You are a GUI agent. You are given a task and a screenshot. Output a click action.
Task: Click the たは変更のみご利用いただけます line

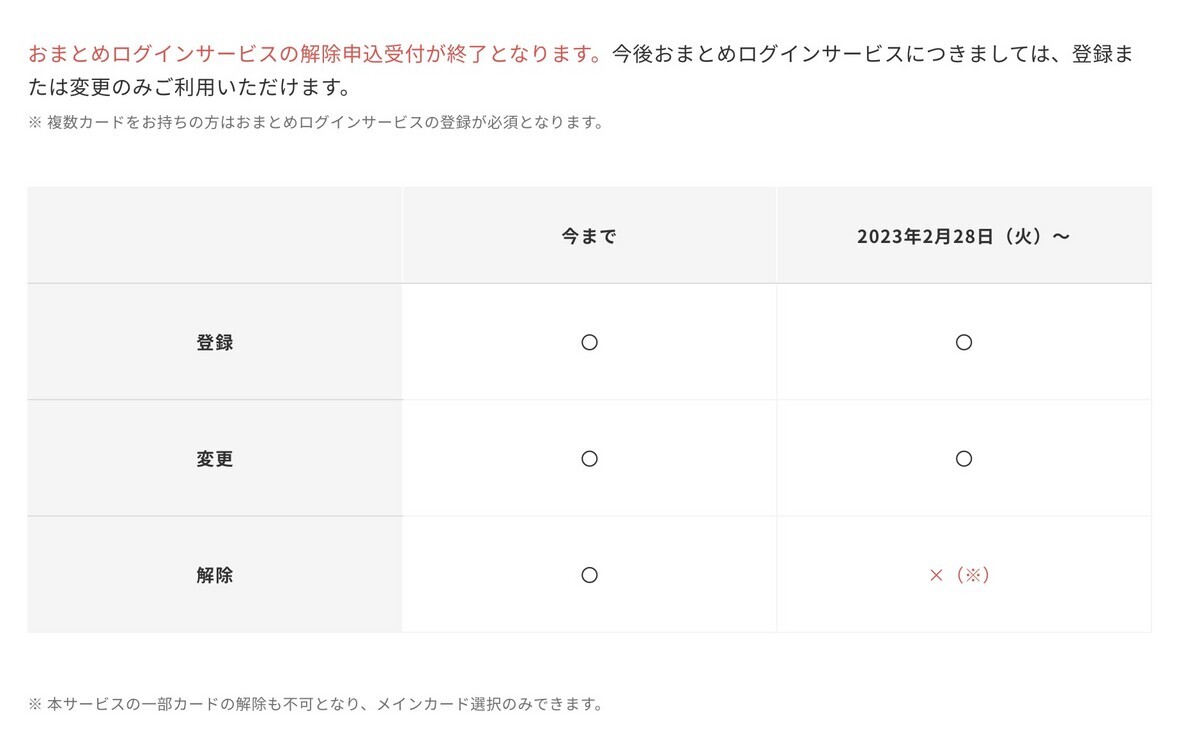(x=189, y=88)
